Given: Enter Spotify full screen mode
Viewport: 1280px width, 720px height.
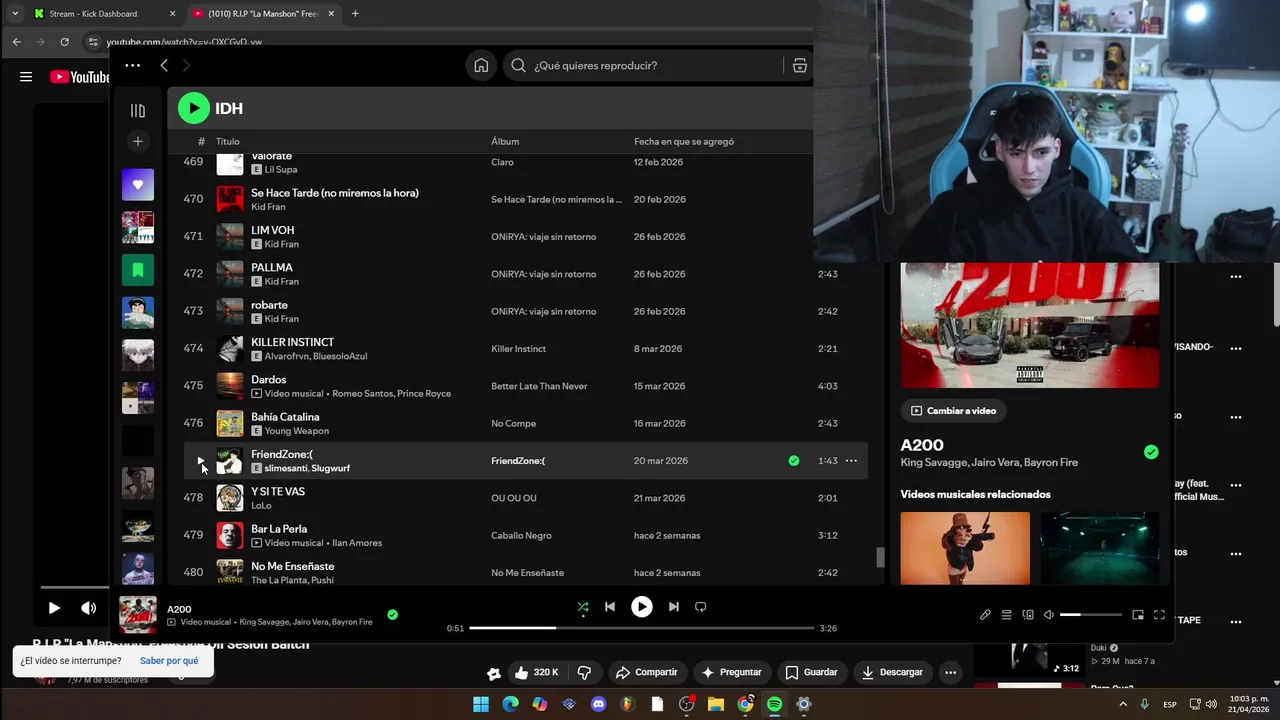Looking at the screenshot, I should (x=1159, y=615).
